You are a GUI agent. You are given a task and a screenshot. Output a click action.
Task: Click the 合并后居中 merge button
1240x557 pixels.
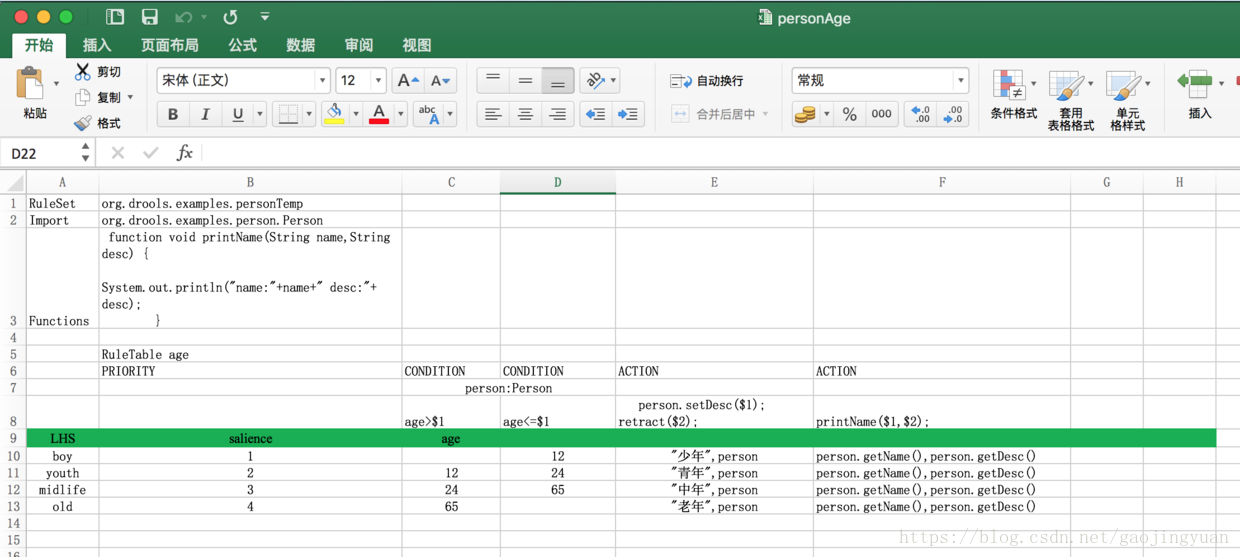coord(713,114)
